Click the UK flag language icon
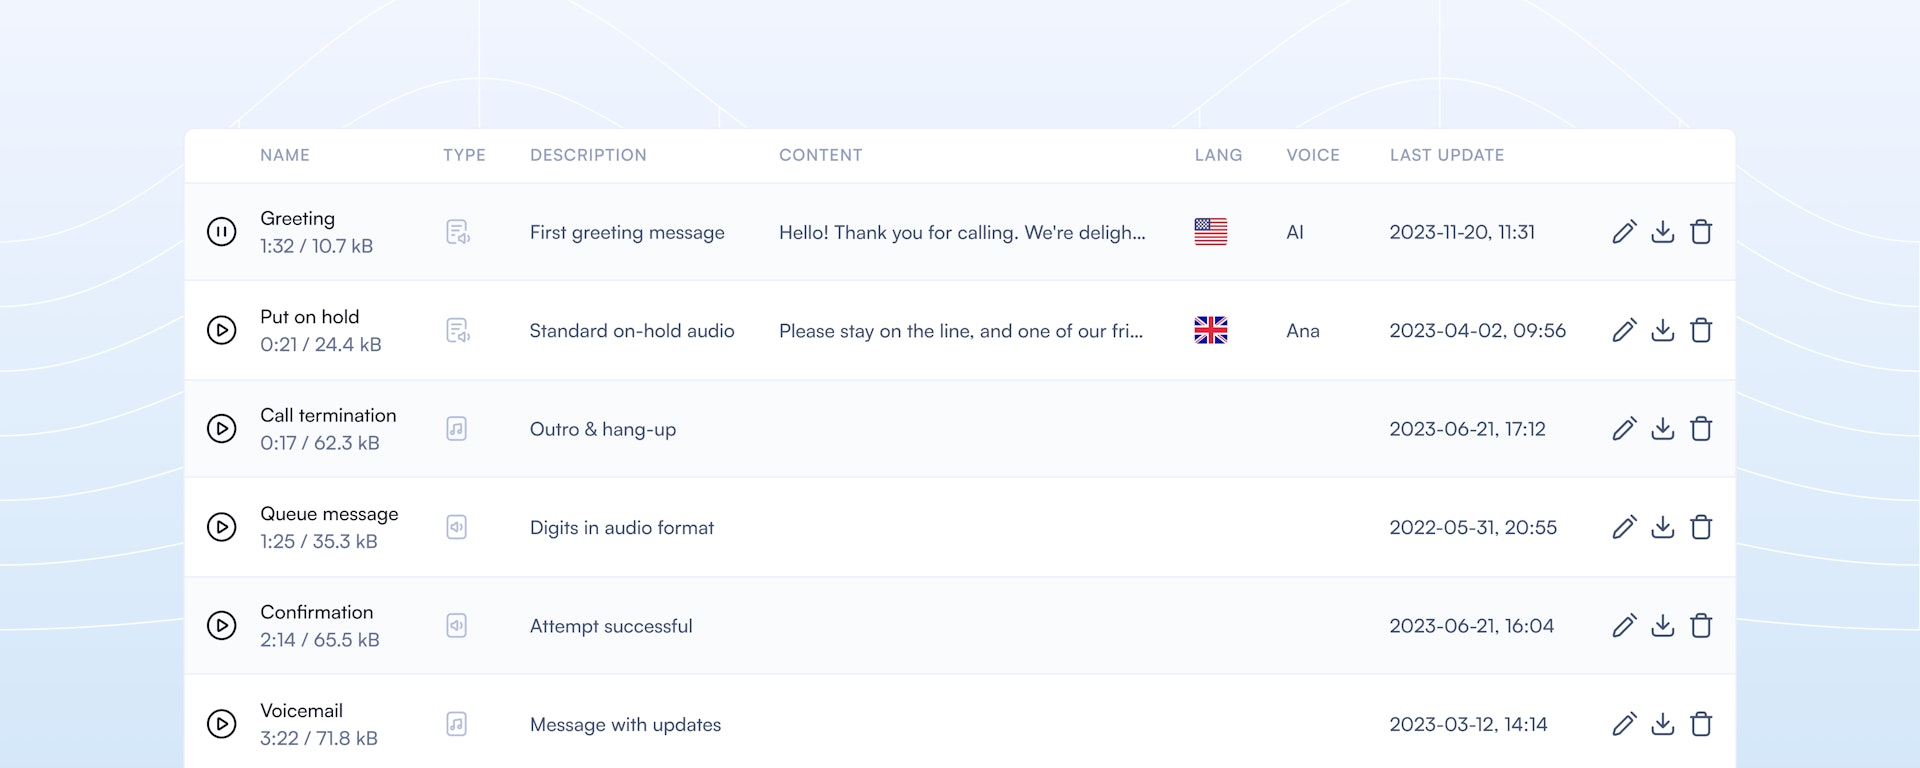 [1210, 330]
